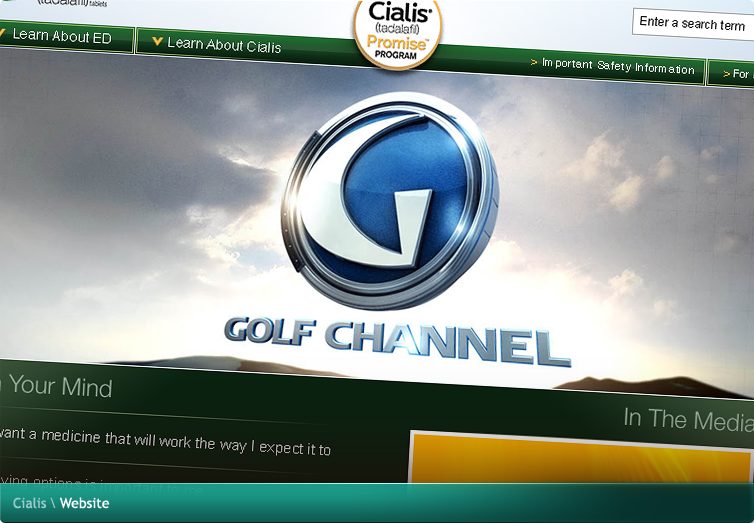
Task: Click the Cialis Promise Program badge
Action: (x=397, y=34)
